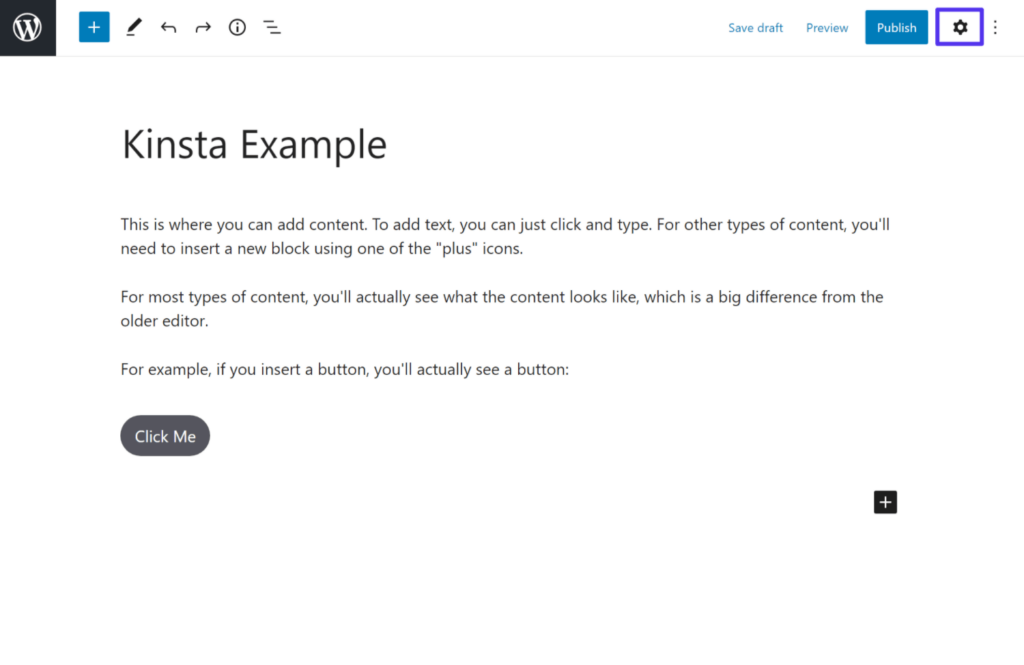Select the paragraph starting "For example, if"
1024x665 pixels.
pyautogui.click(x=344, y=370)
